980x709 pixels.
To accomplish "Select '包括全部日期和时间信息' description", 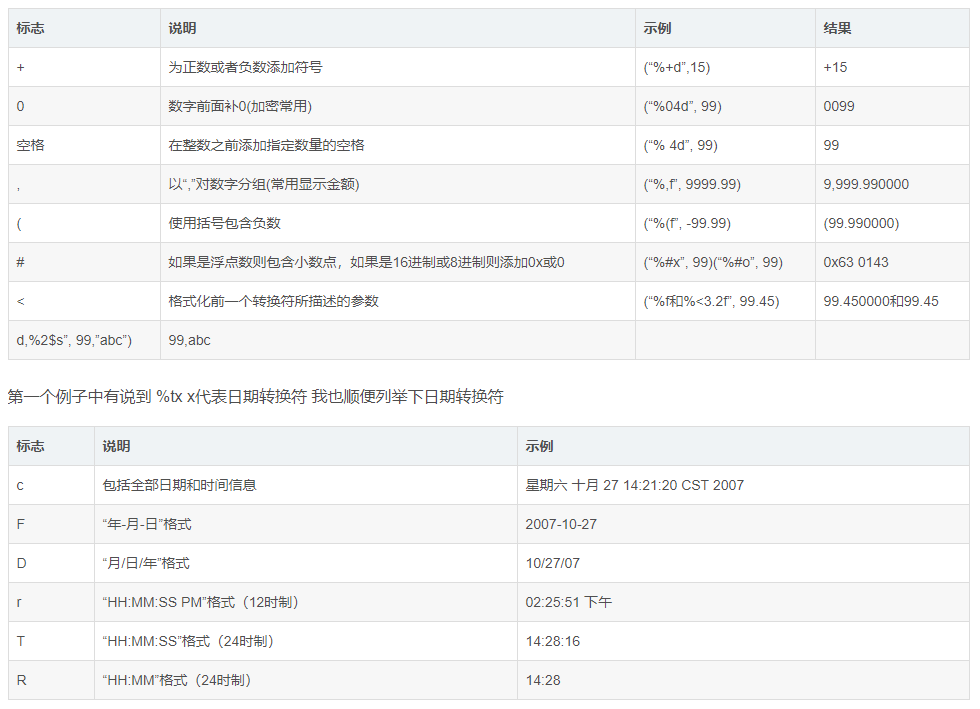I will click(x=179, y=485).
